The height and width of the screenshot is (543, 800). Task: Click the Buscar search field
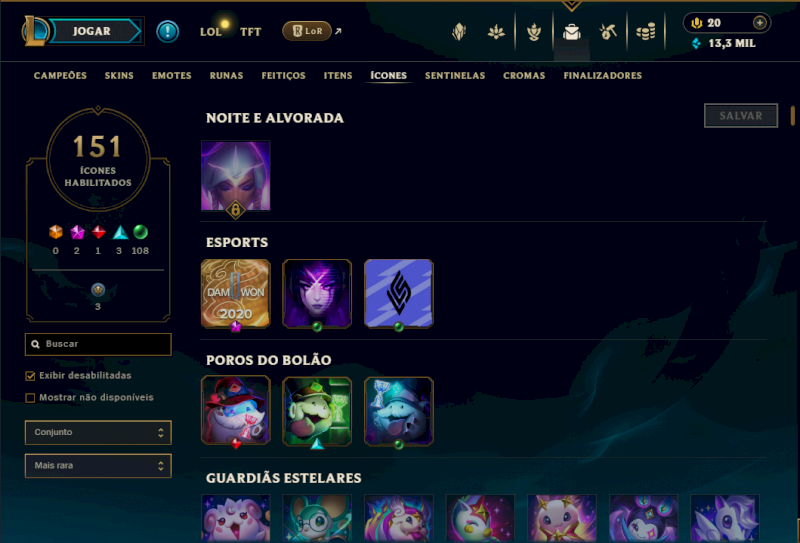pos(98,344)
